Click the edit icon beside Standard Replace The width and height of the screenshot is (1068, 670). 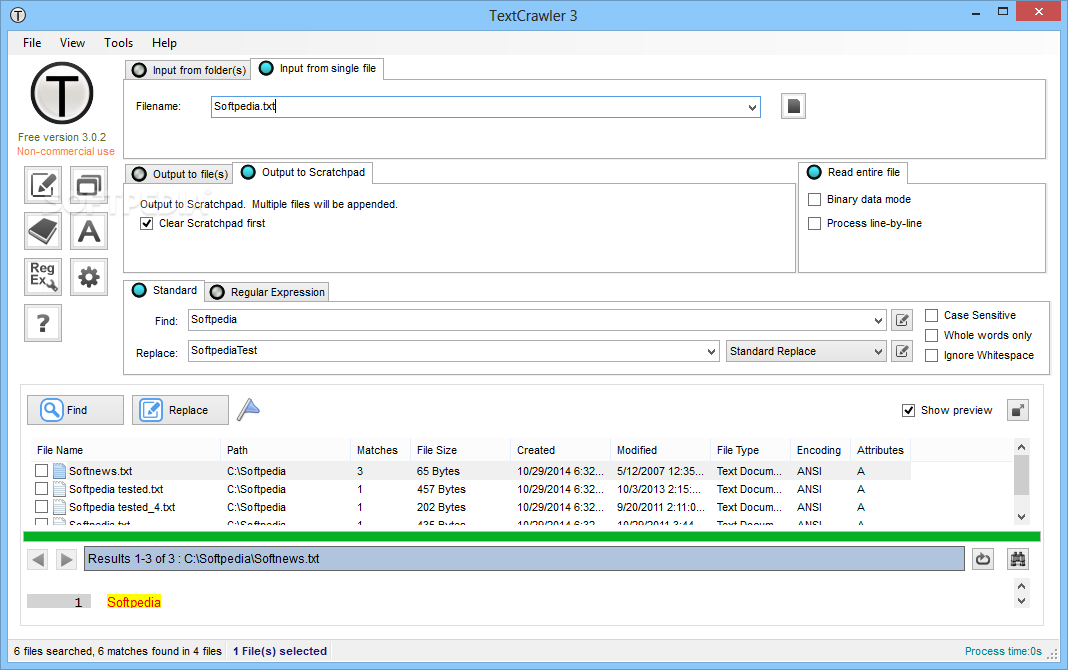point(902,351)
